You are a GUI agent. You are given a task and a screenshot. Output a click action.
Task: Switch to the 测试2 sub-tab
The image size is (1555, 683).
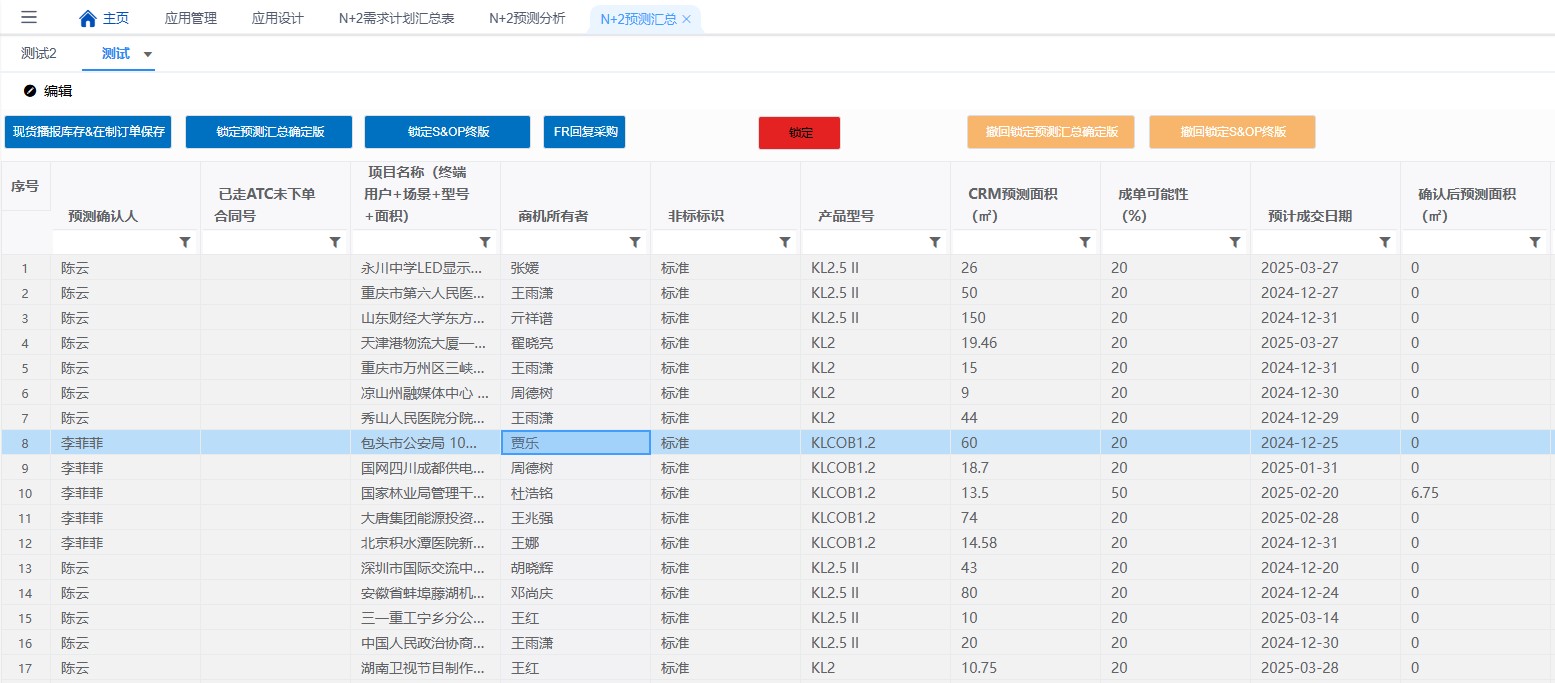click(39, 54)
